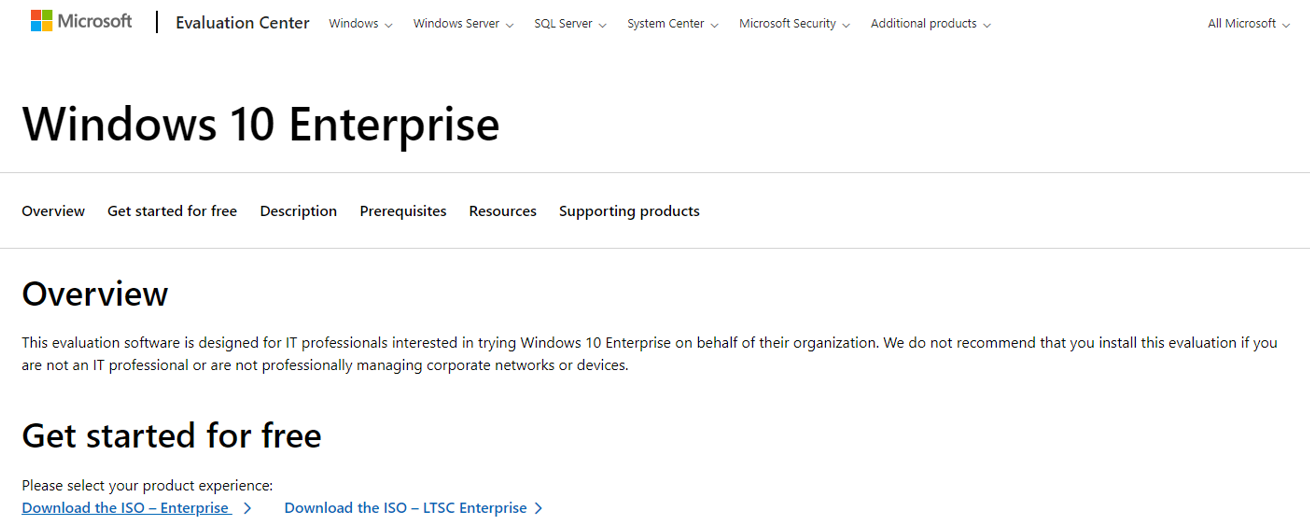
Task: Open the SQL Server dropdown
Action: 570,24
